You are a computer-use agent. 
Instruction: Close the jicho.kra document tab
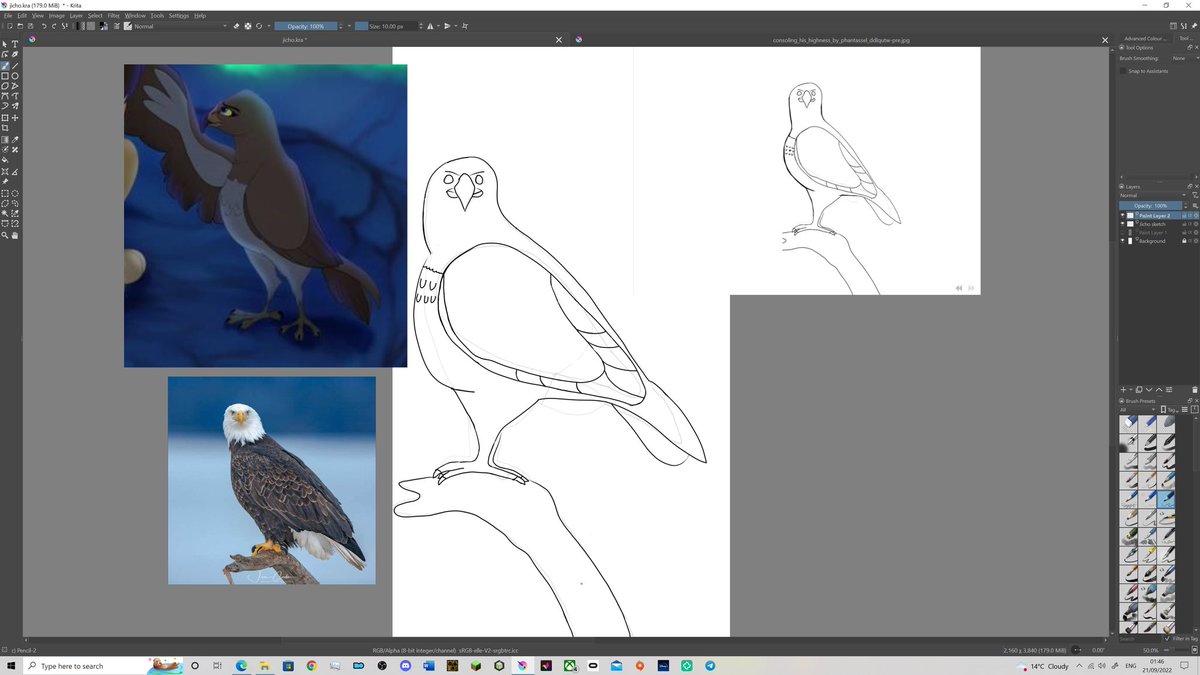(559, 40)
